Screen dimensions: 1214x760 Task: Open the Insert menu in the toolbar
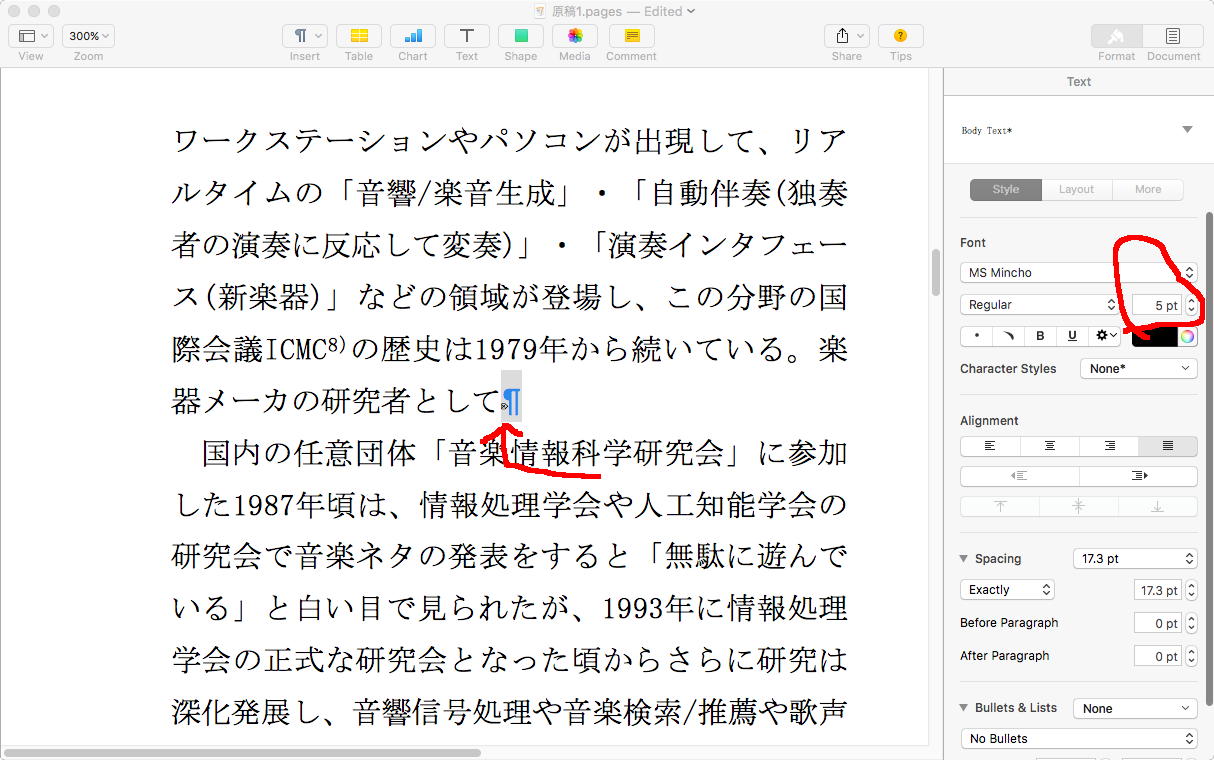tap(304, 36)
